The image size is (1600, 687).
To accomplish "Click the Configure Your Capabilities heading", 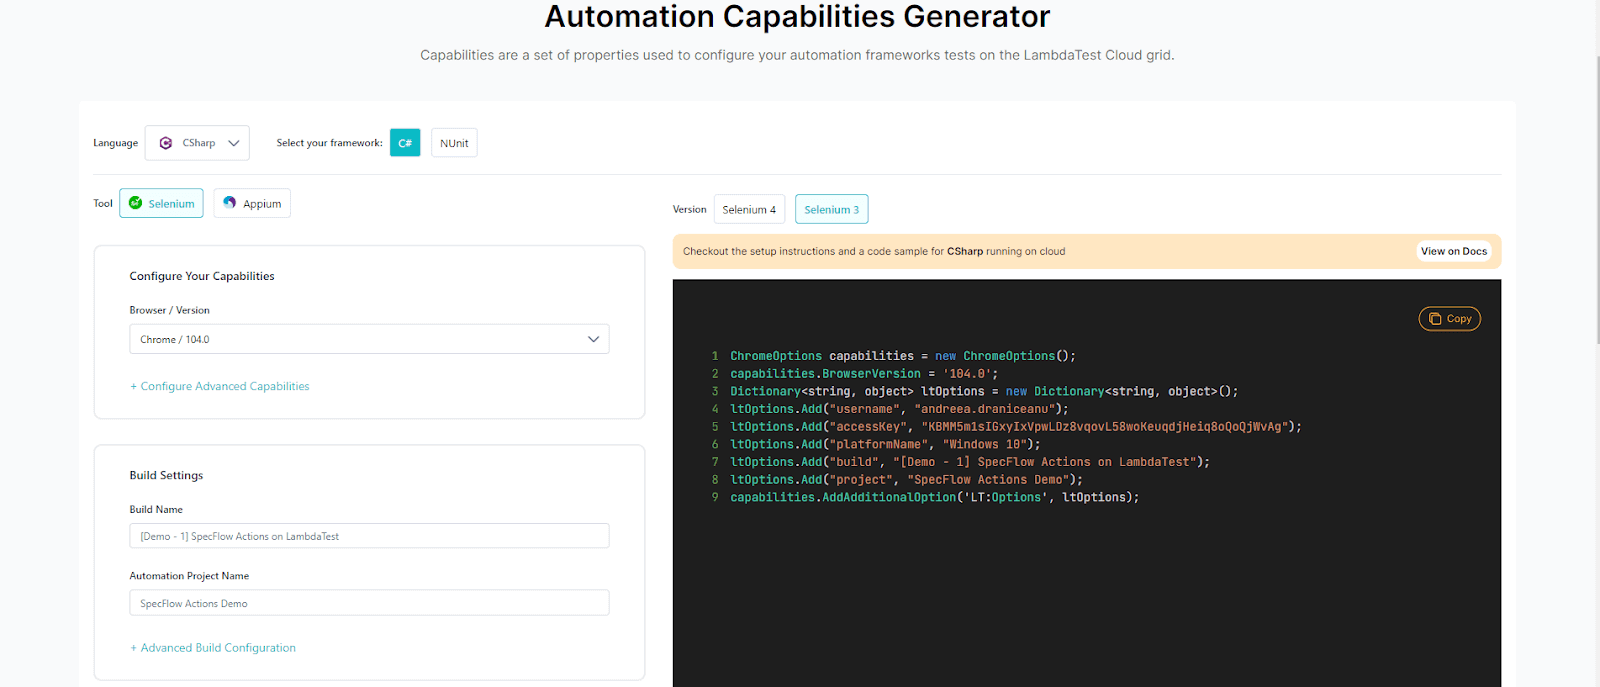I will tap(202, 276).
